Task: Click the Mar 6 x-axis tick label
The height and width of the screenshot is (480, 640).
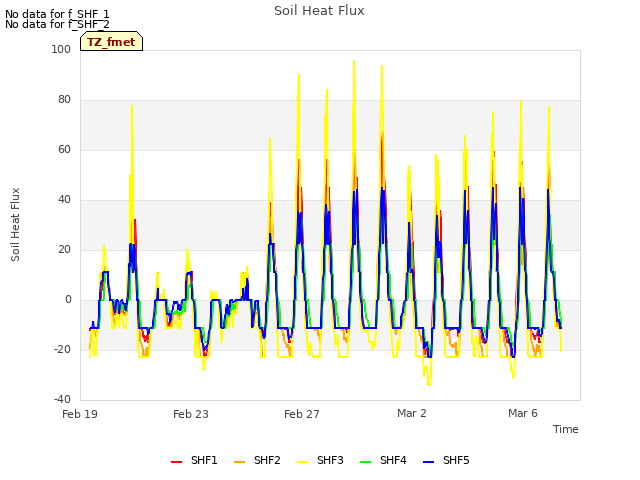Action: point(523,413)
